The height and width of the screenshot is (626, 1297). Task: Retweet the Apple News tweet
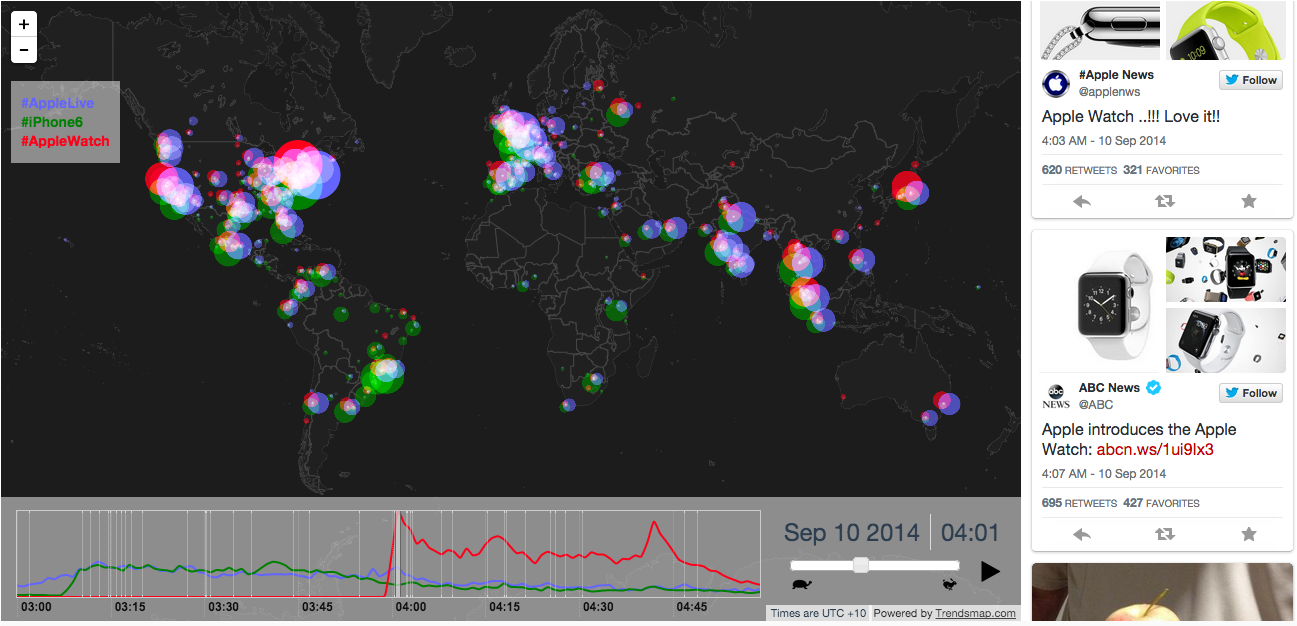click(1164, 201)
